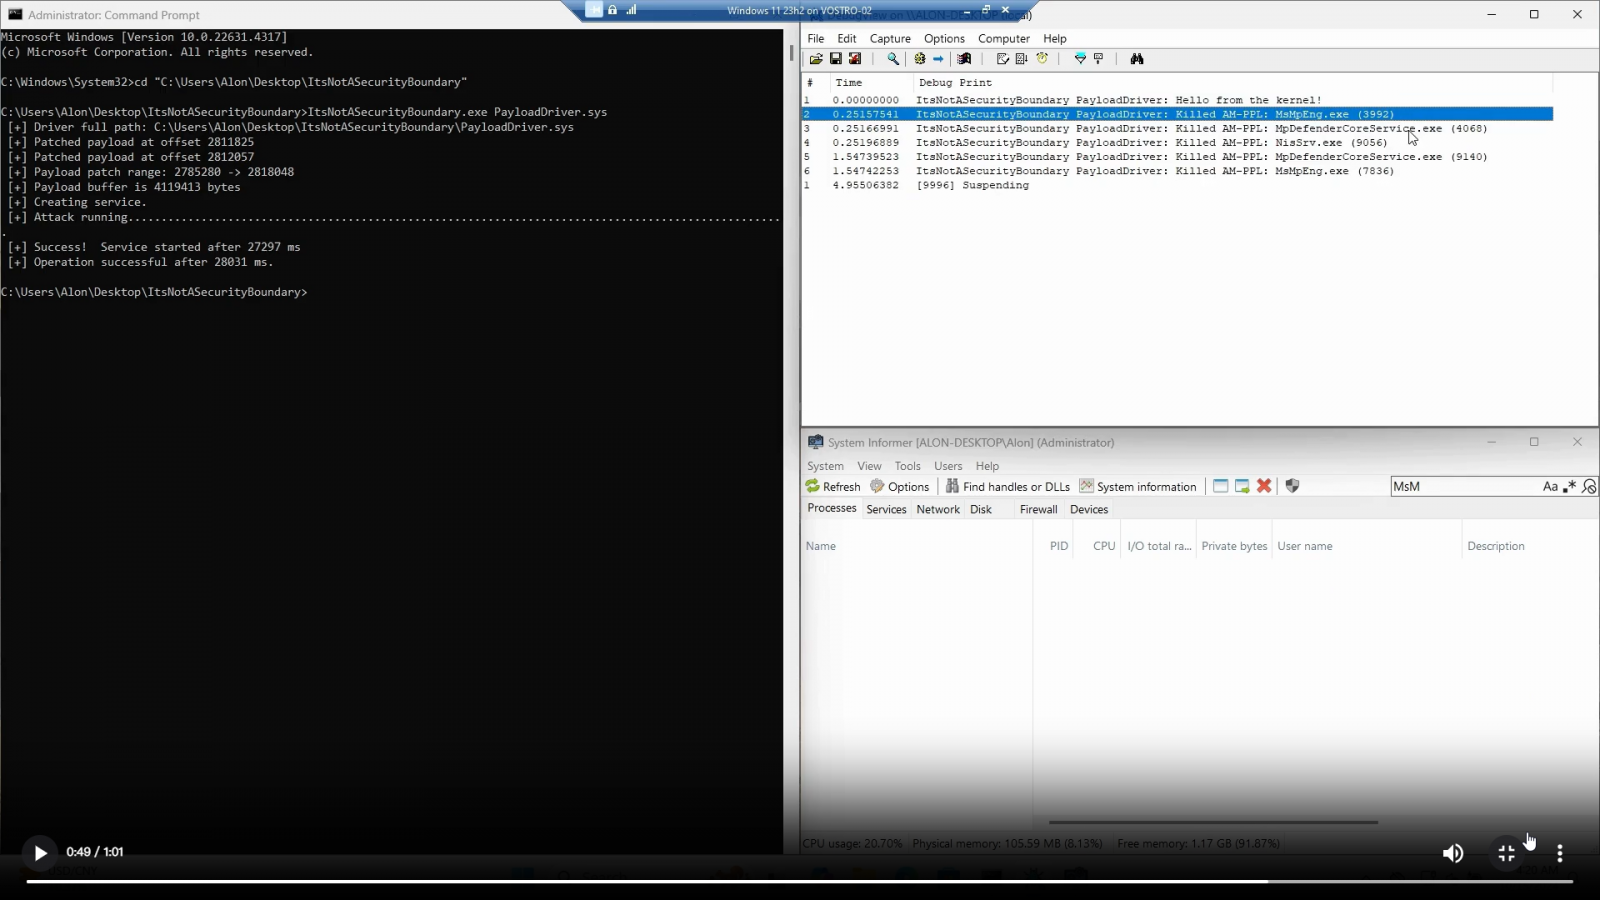This screenshot has height=900, width=1600.
Task: Click the Find binoculars icon in DebugView
Action: click(1137, 59)
